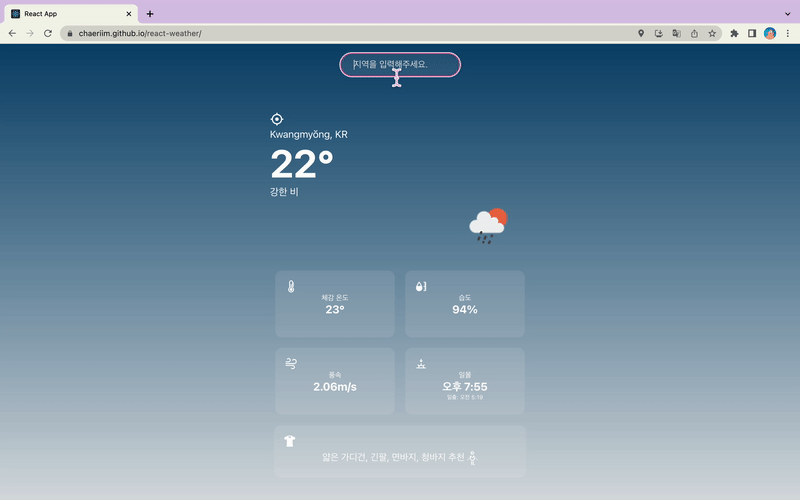800x500 pixels.
Task: Open Chrome three-dot menu
Action: (788, 33)
